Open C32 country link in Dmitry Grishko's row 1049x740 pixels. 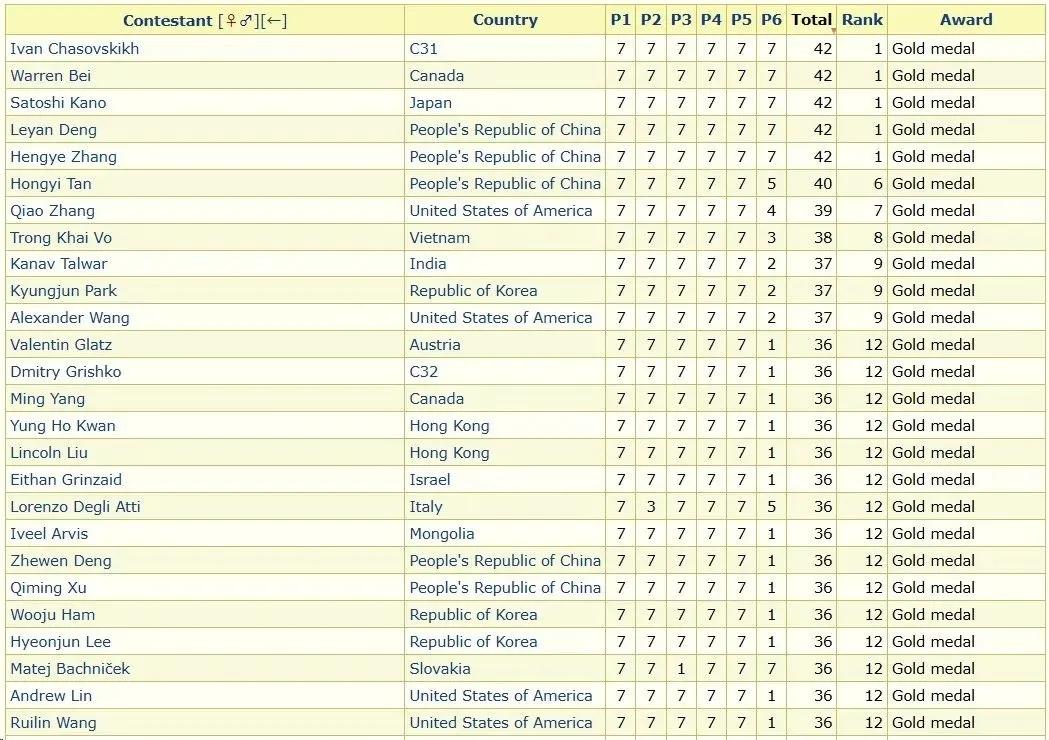click(423, 372)
